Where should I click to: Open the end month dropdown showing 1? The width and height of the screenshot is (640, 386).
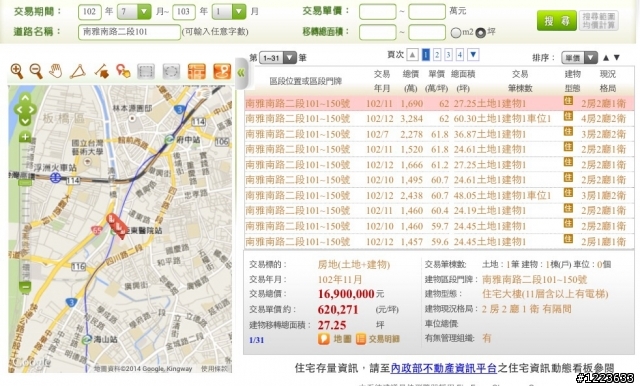coord(229,11)
